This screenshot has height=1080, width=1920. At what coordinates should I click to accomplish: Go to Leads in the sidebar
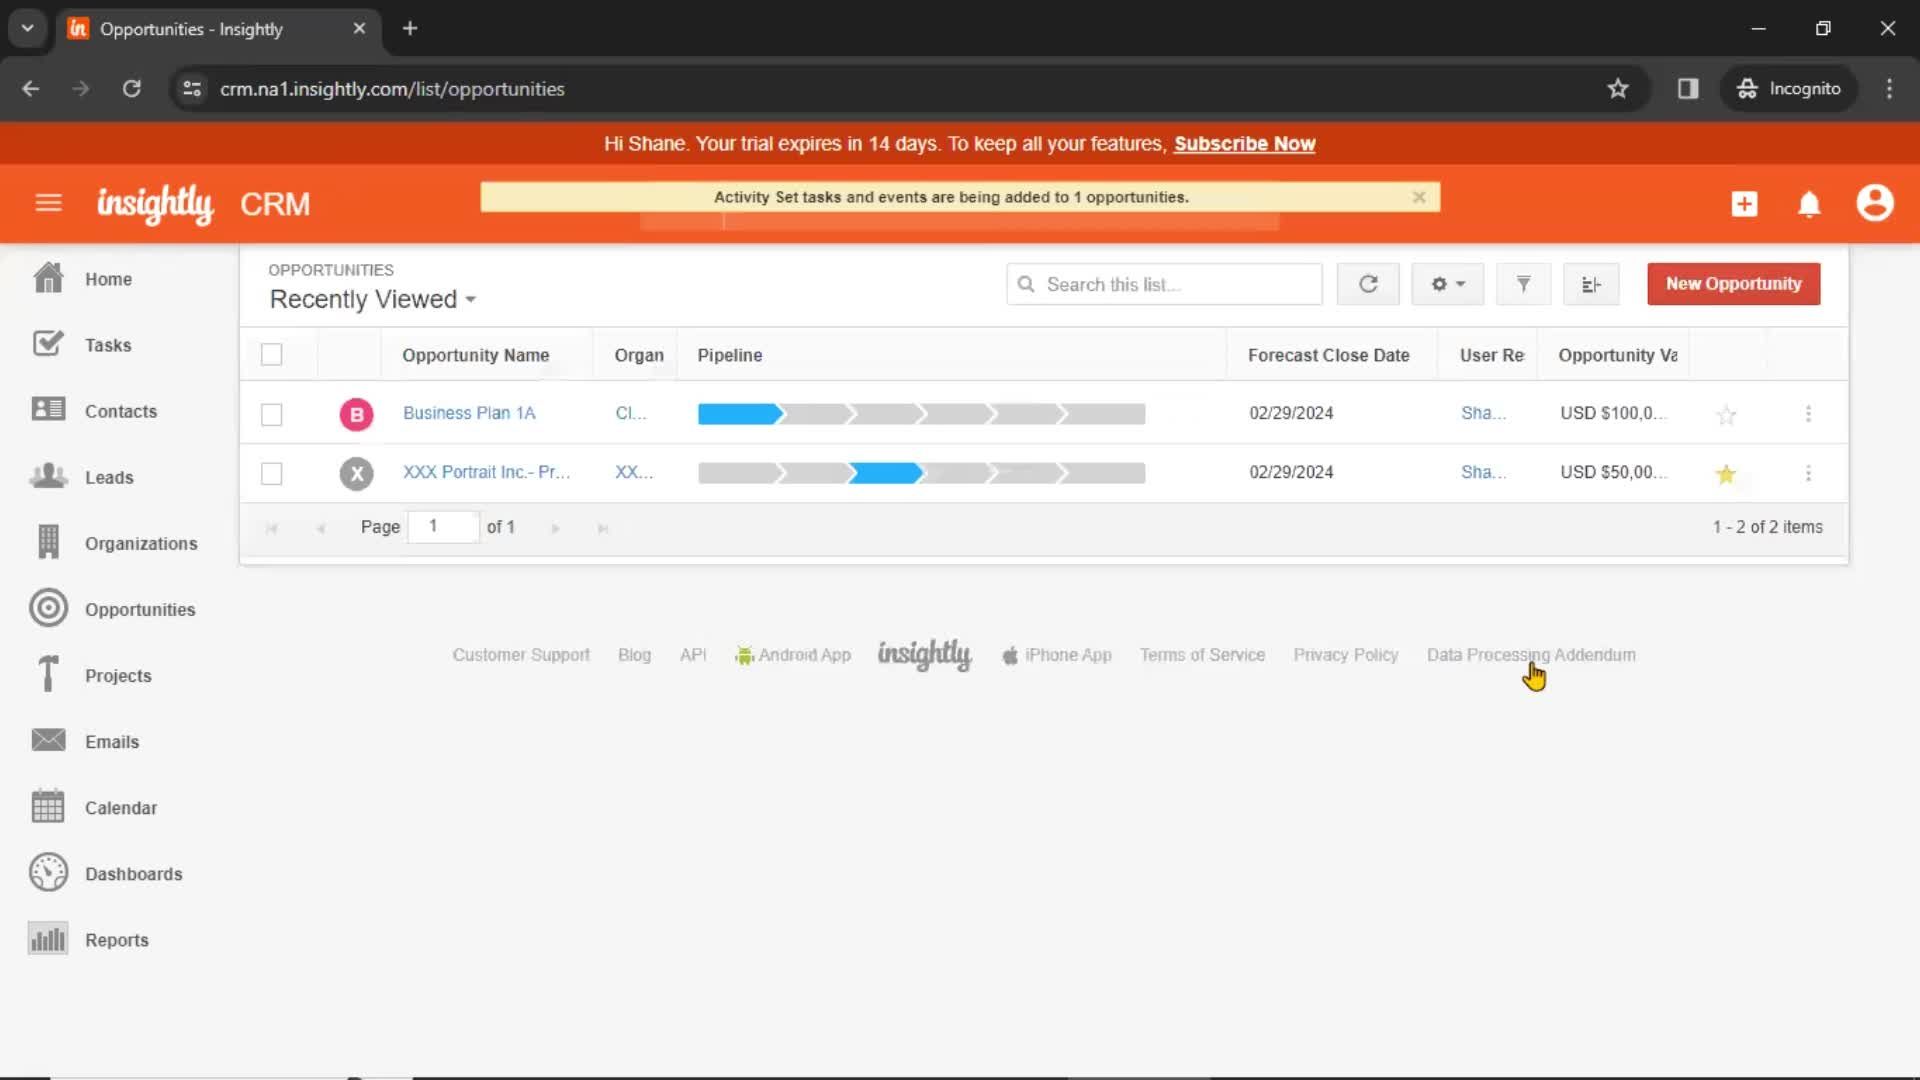[x=109, y=477]
